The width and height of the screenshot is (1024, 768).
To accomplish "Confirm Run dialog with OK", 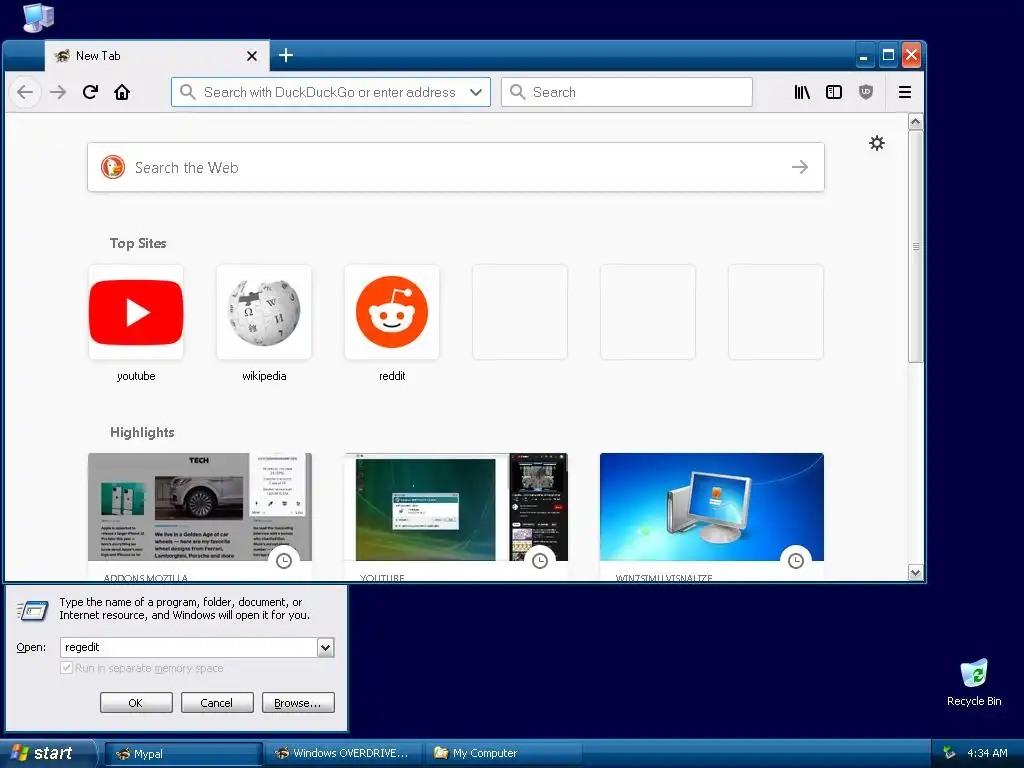I will 136,703.
